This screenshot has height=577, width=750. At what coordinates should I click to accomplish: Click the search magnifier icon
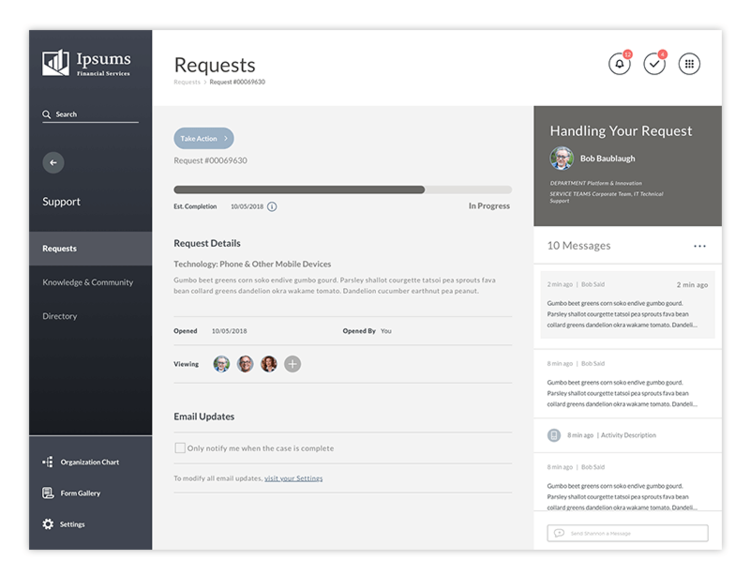46,114
